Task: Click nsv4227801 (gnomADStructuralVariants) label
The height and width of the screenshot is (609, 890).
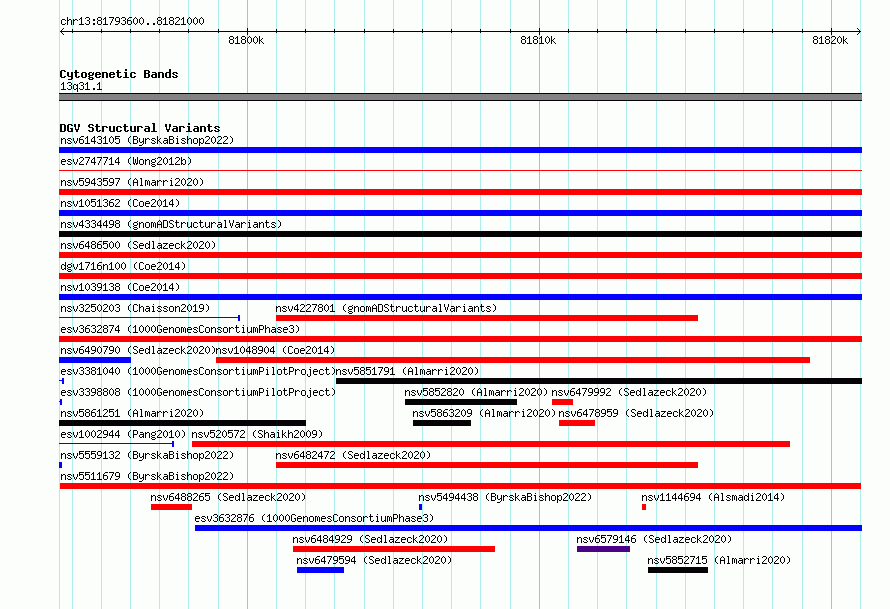Action: 386,308
